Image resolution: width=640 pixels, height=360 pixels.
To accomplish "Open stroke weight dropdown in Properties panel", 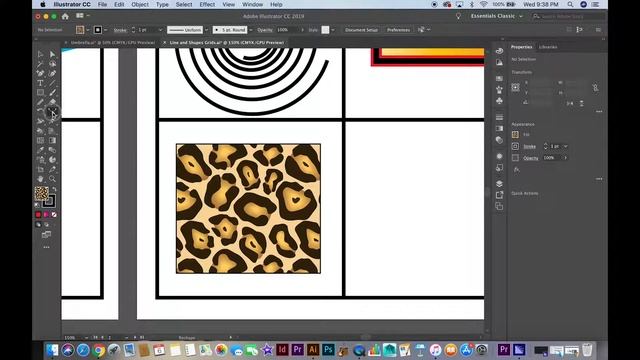I will tap(565, 146).
